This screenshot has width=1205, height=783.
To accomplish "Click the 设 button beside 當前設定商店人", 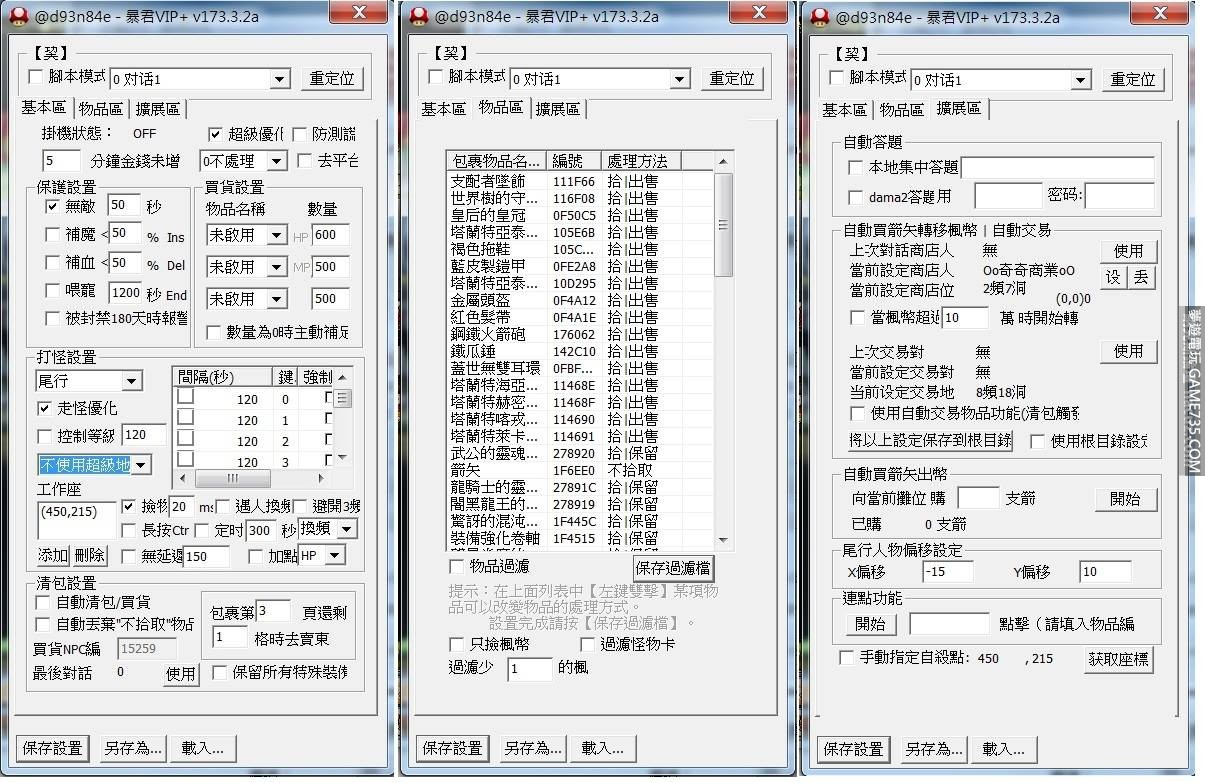I will click(x=1113, y=278).
